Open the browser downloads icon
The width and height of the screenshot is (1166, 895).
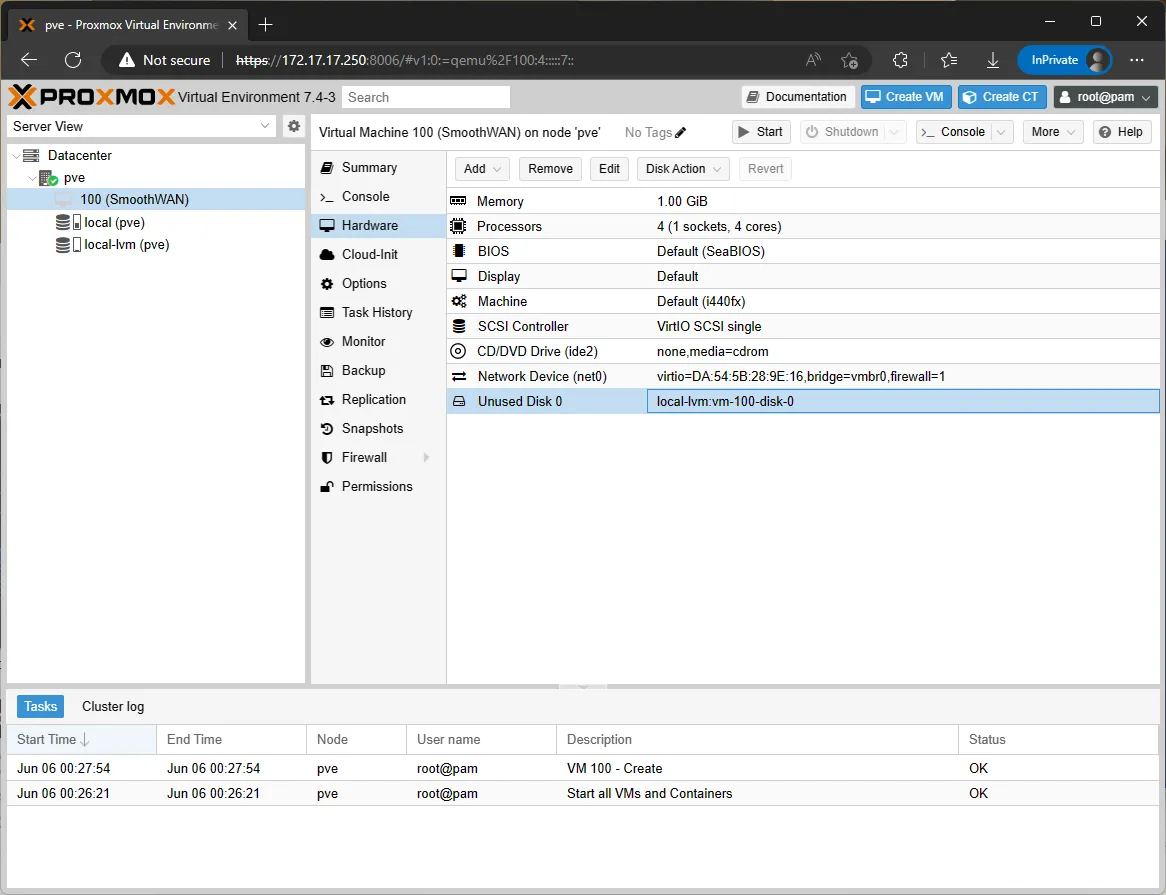click(993, 60)
